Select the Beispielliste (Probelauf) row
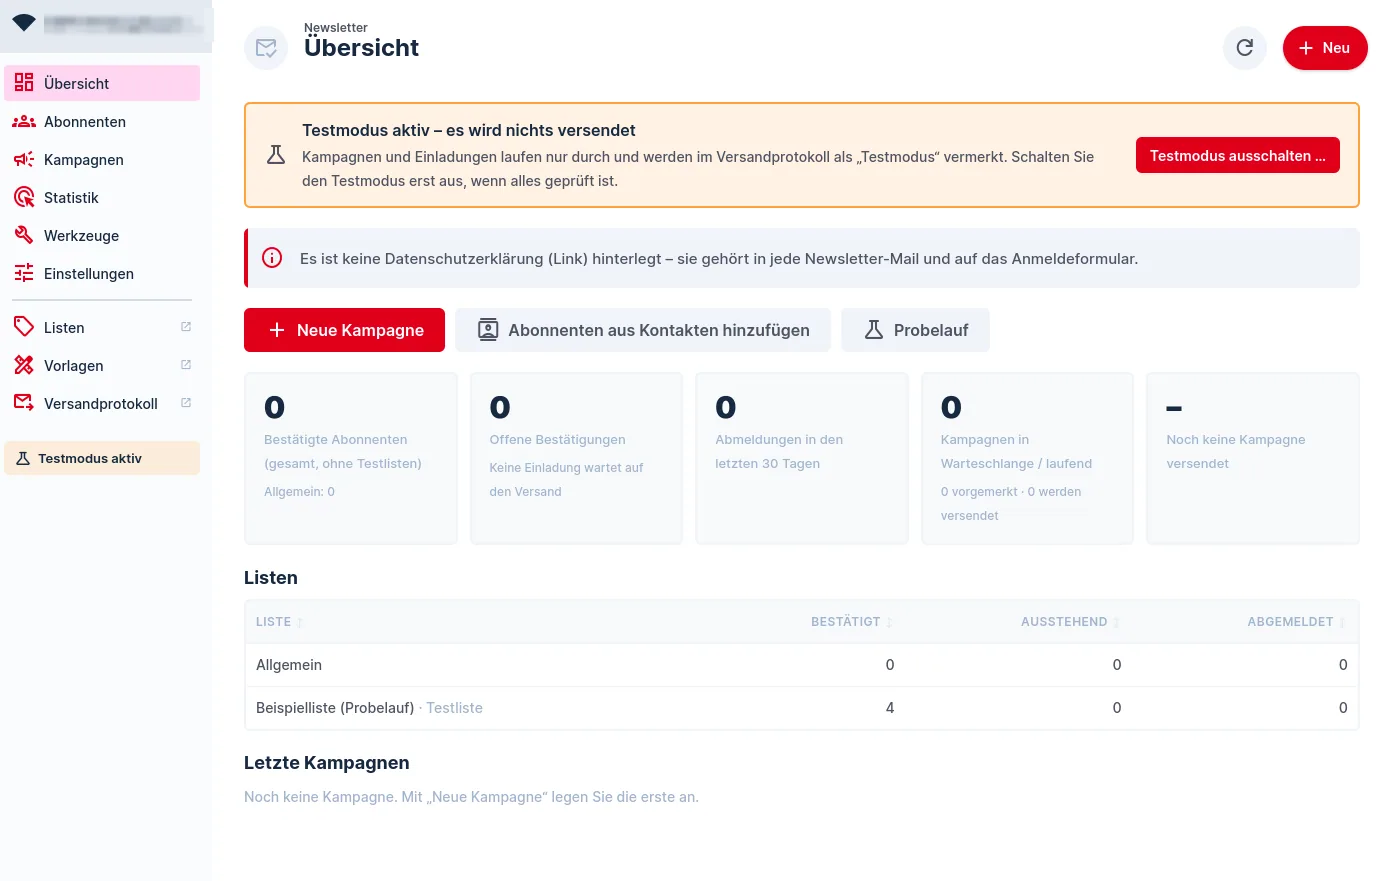 coord(802,708)
